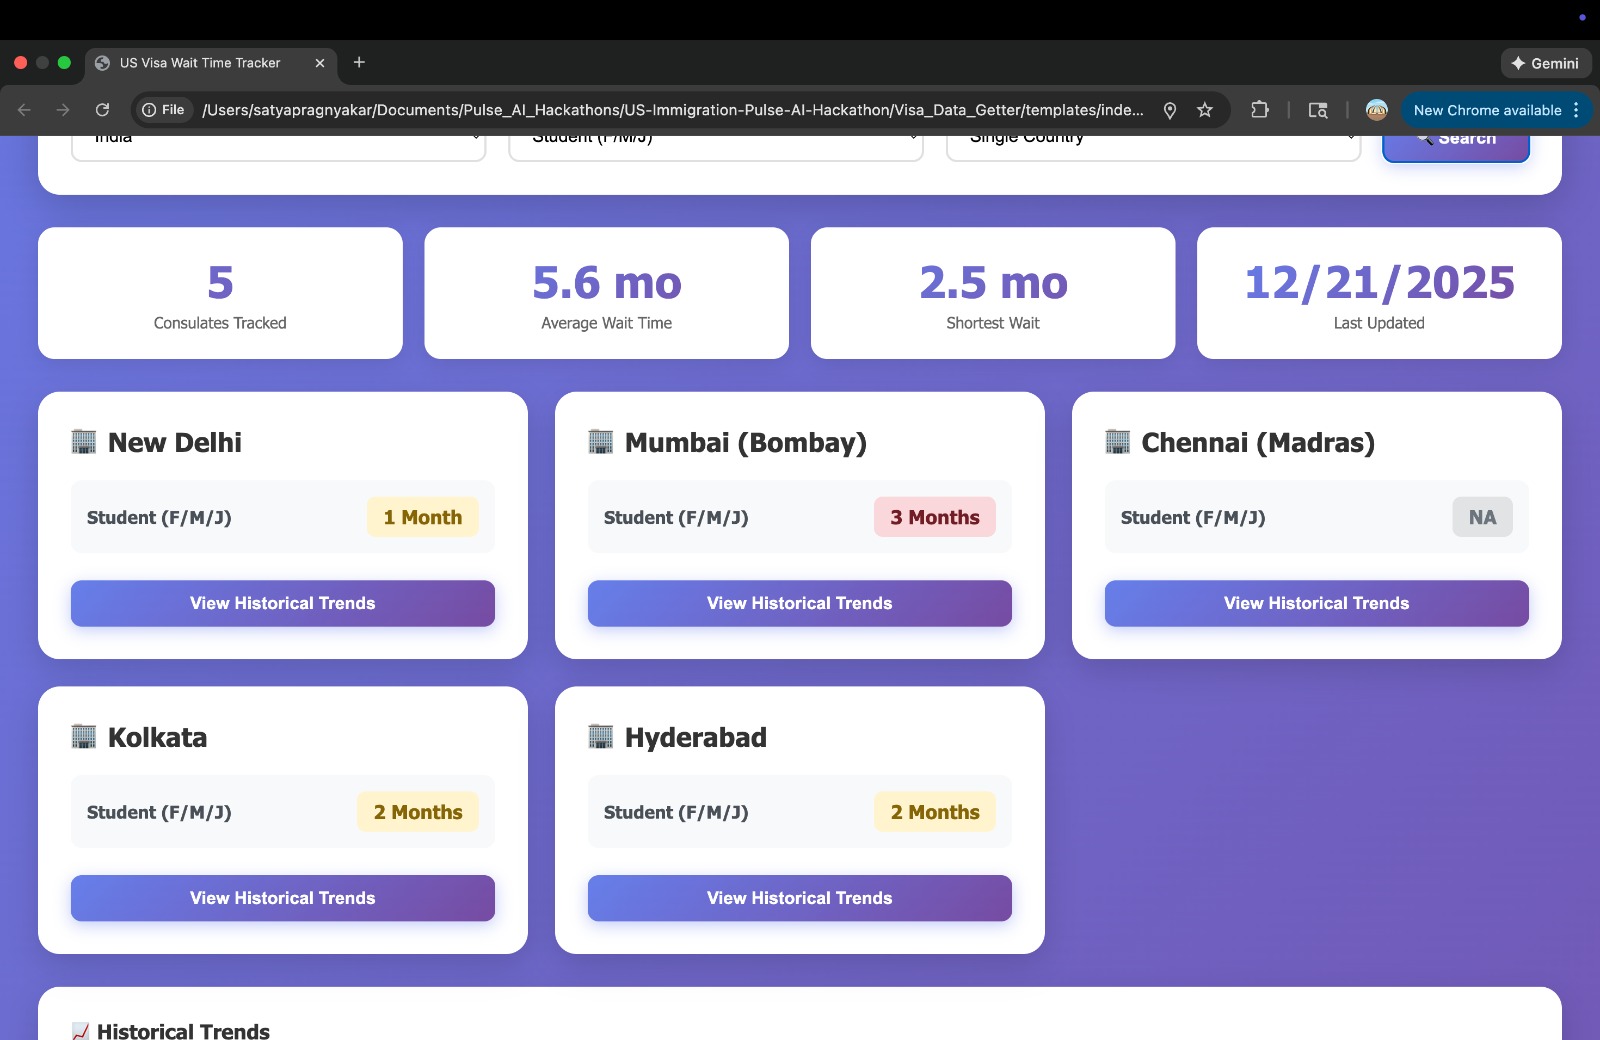
Task: Click Student (F/M/J) label in Mumbai card
Action: (x=676, y=518)
